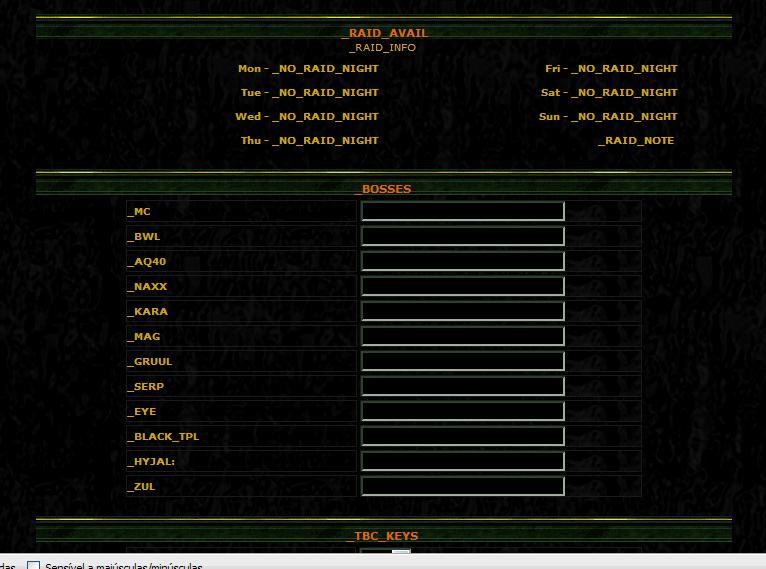The width and height of the screenshot is (766, 569).
Task: Select the _ZUL text box
Action: click(x=462, y=486)
